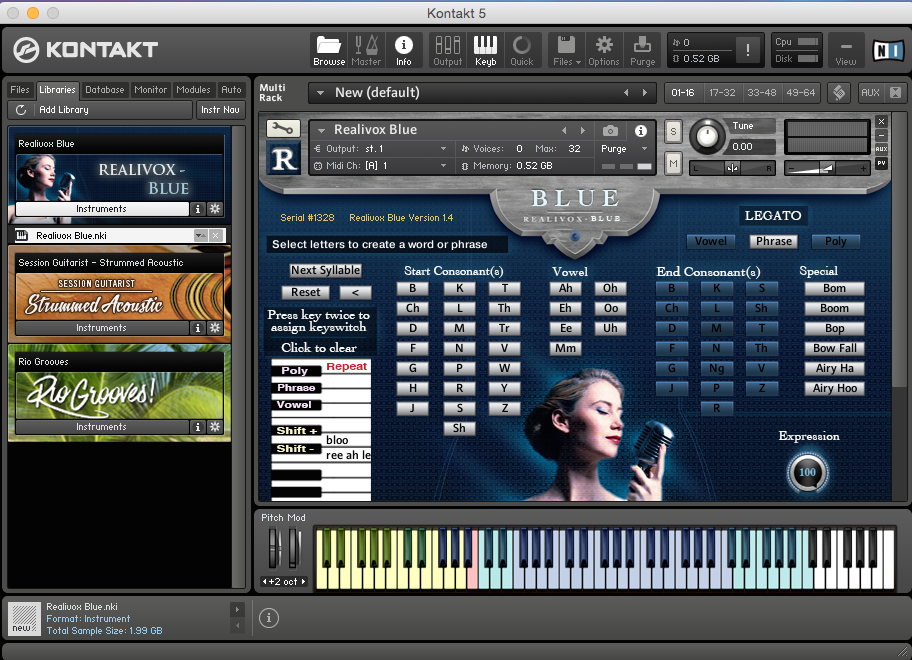Viewport: 912px width, 660px height.
Task: Load previous instrument with left arrow
Action: coord(564,130)
